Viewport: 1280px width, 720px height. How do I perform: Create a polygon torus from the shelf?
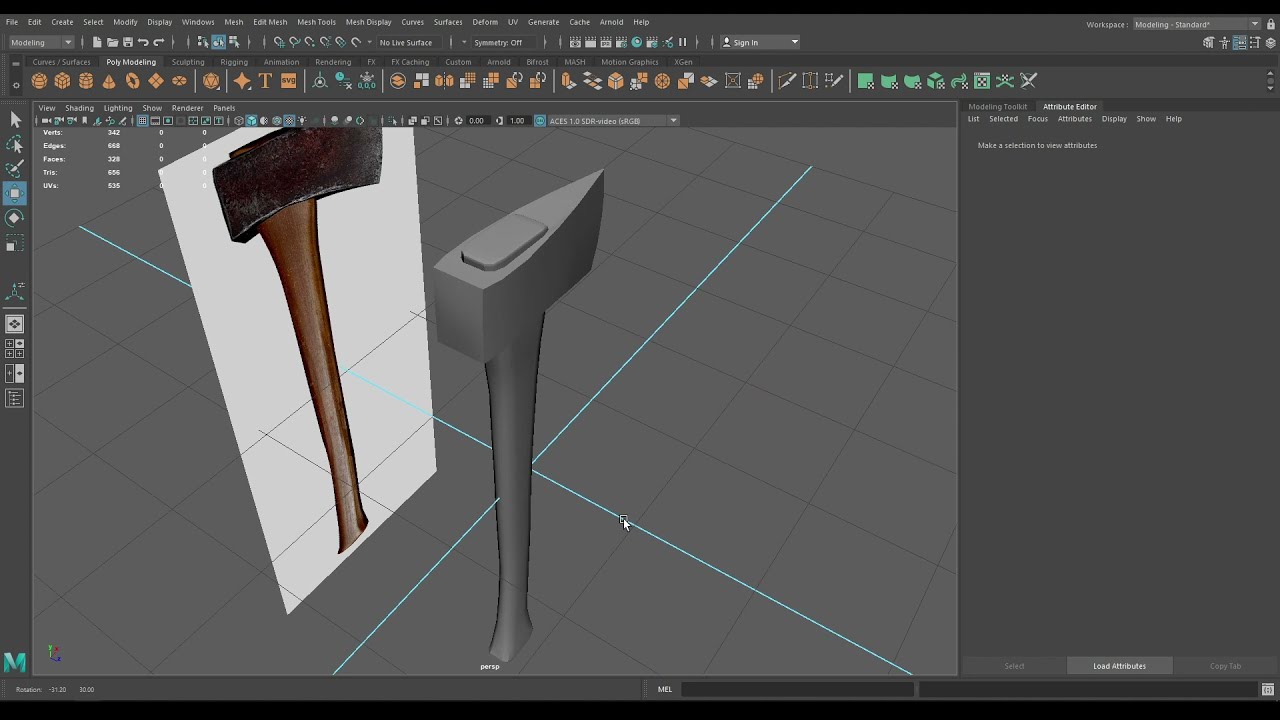132,81
